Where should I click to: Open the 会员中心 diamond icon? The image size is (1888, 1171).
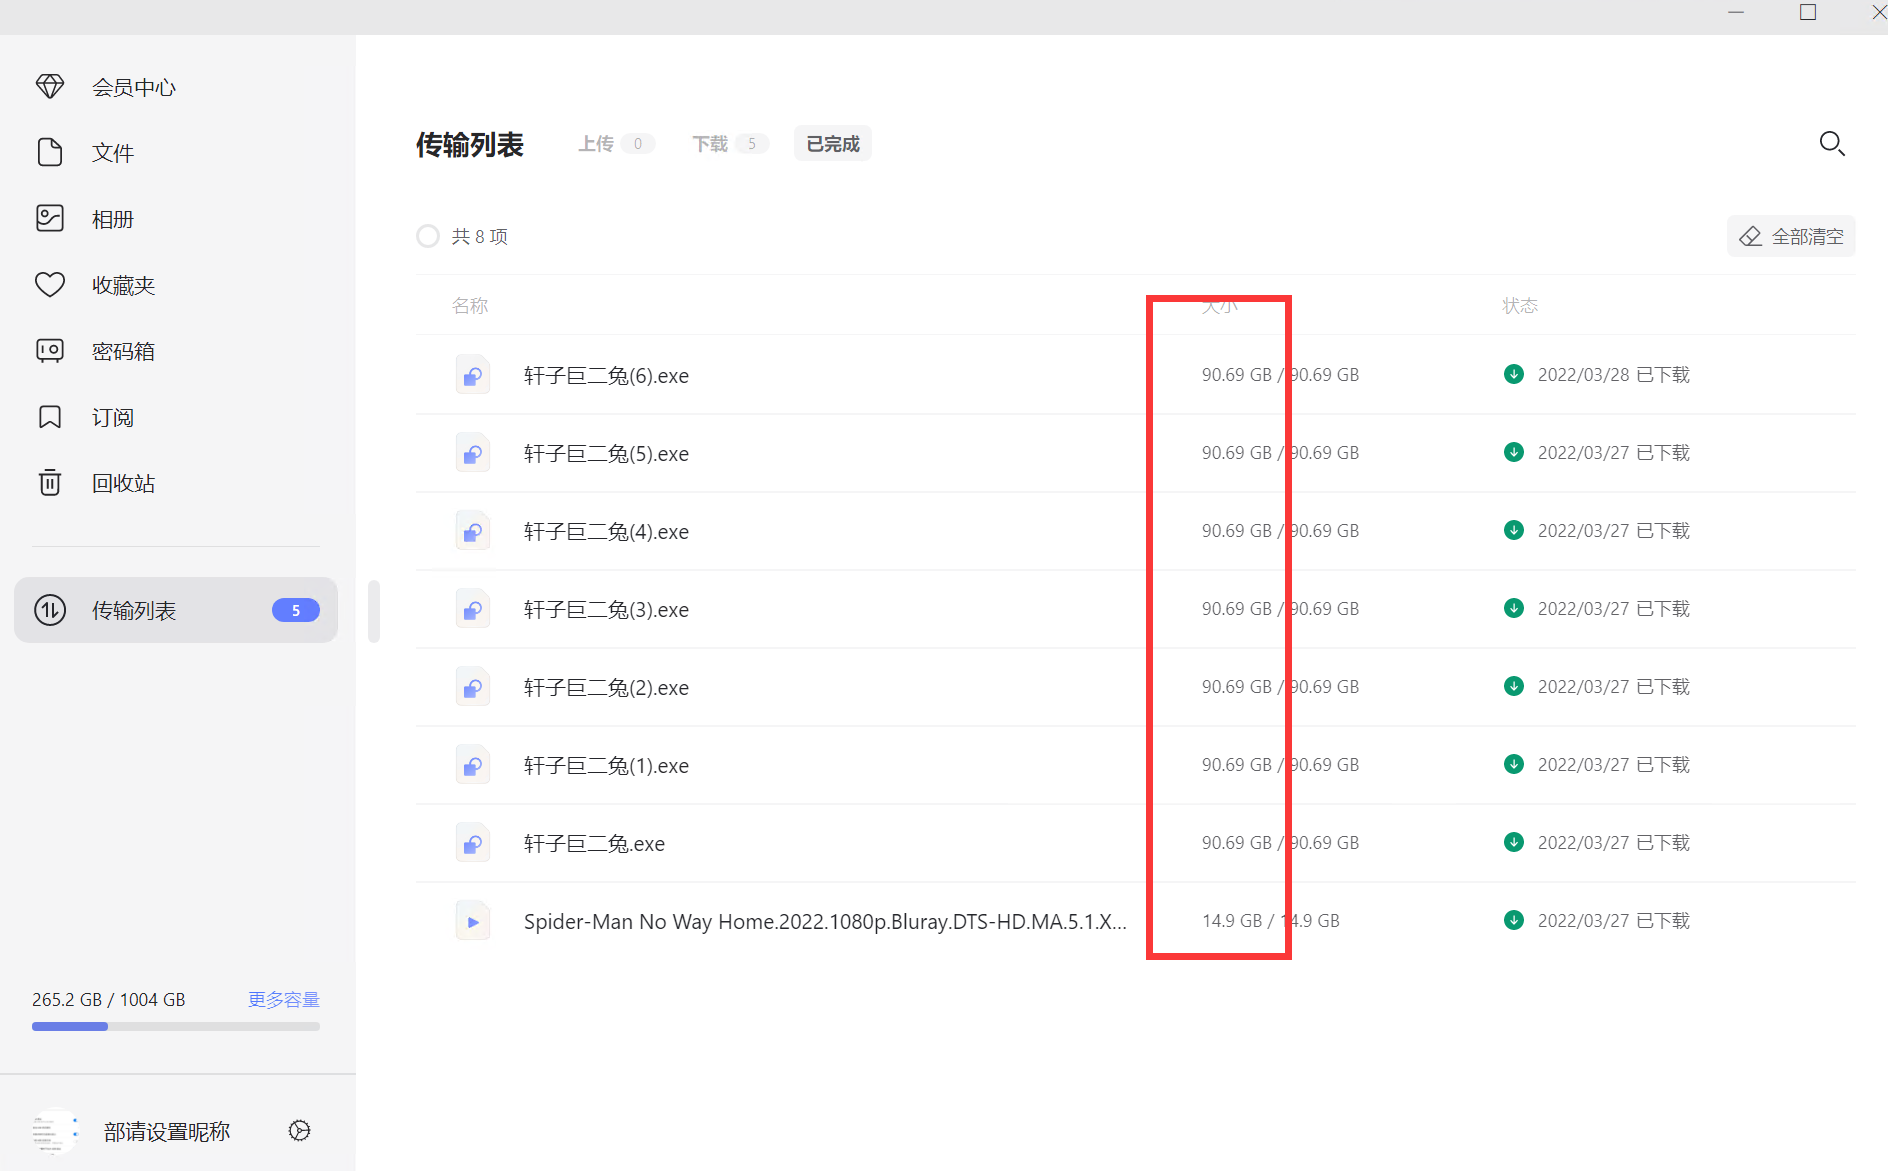point(50,87)
